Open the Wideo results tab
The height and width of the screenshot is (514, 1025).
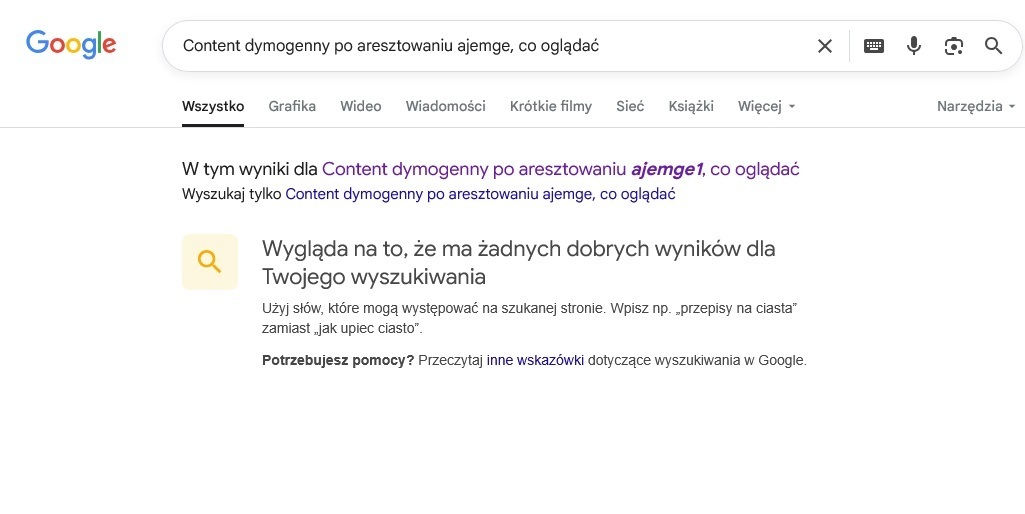(361, 106)
